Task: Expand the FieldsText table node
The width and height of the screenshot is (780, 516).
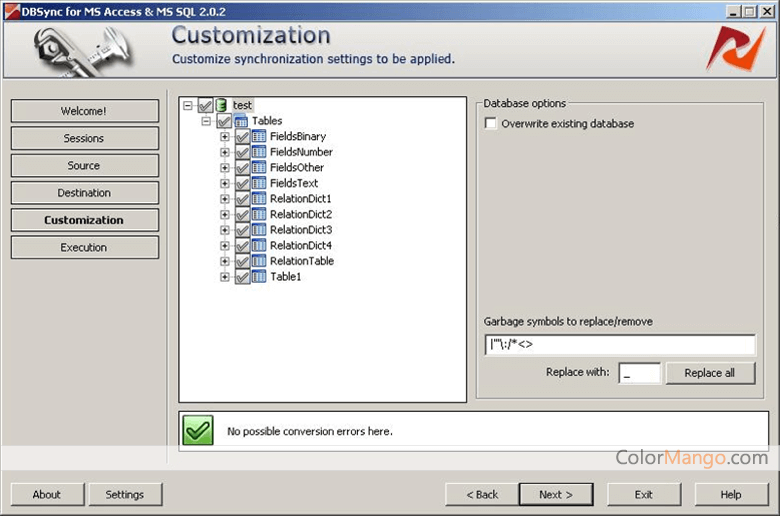Action: pyautogui.click(x=225, y=183)
